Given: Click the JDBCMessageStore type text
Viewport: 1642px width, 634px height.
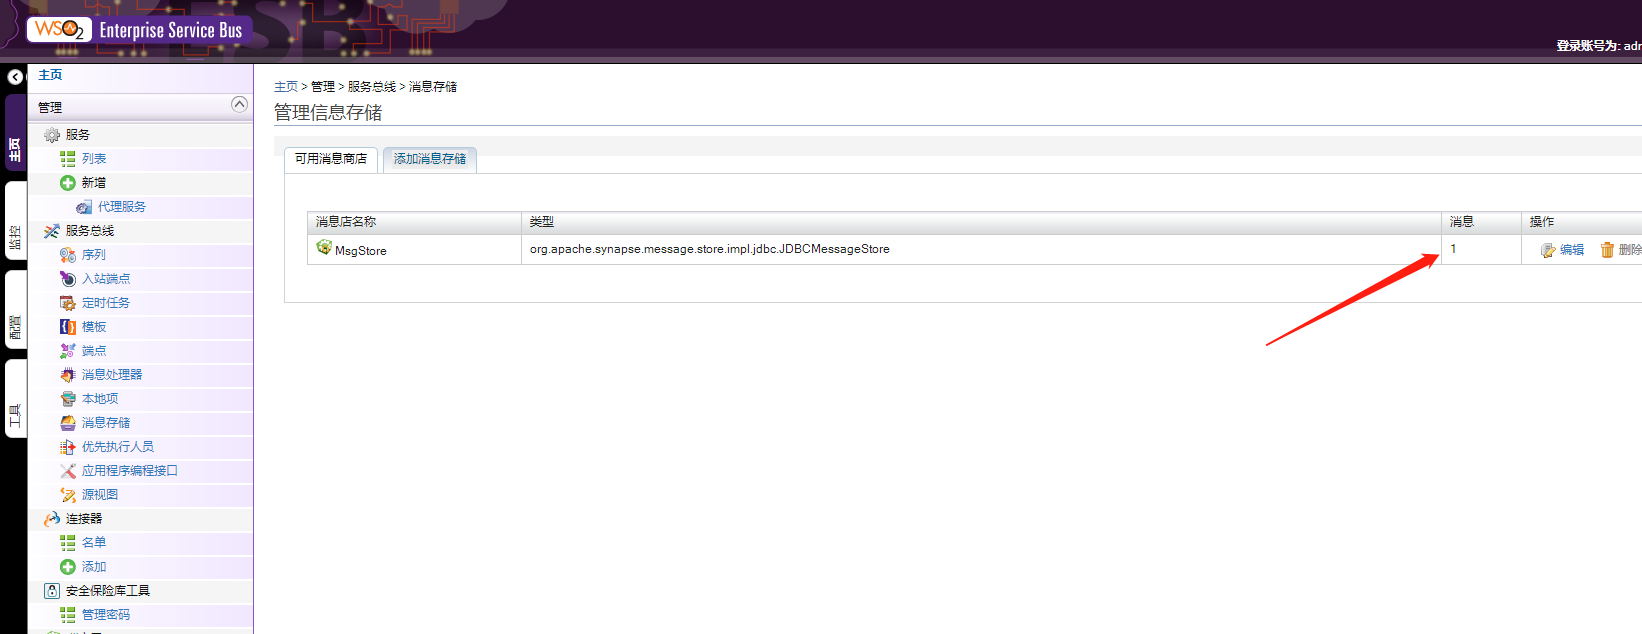Looking at the screenshot, I should click(x=709, y=249).
